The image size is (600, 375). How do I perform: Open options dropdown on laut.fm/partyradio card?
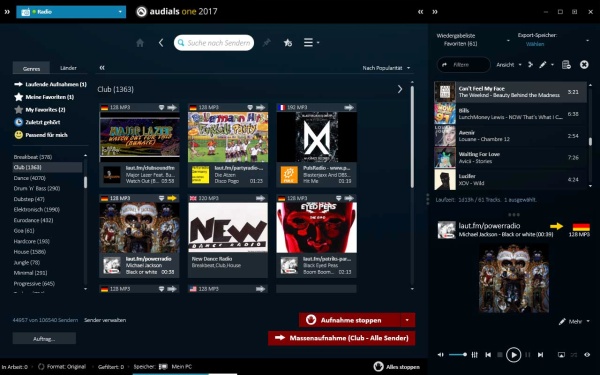(250, 108)
